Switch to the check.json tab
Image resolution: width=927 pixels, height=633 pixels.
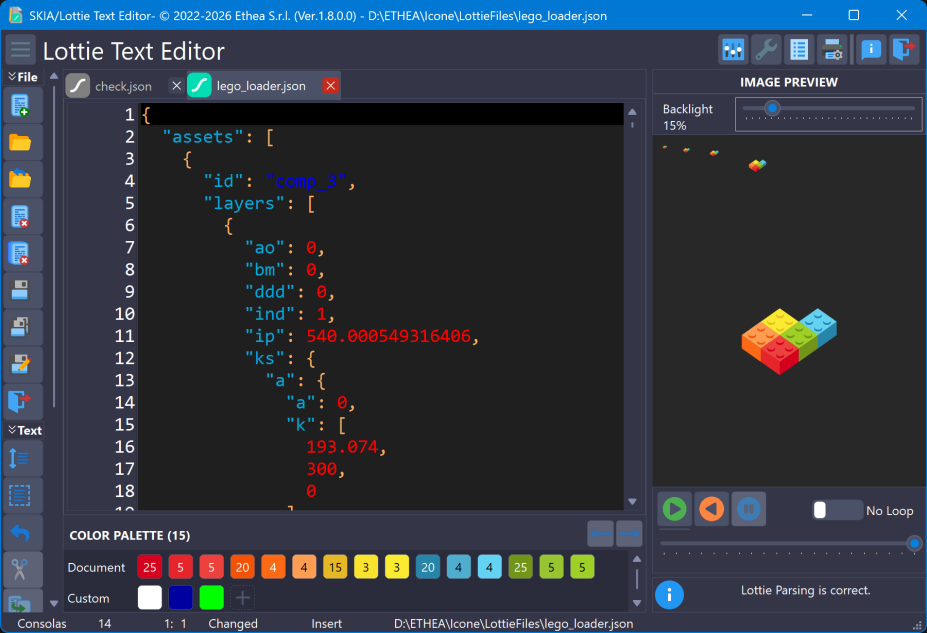[123, 86]
